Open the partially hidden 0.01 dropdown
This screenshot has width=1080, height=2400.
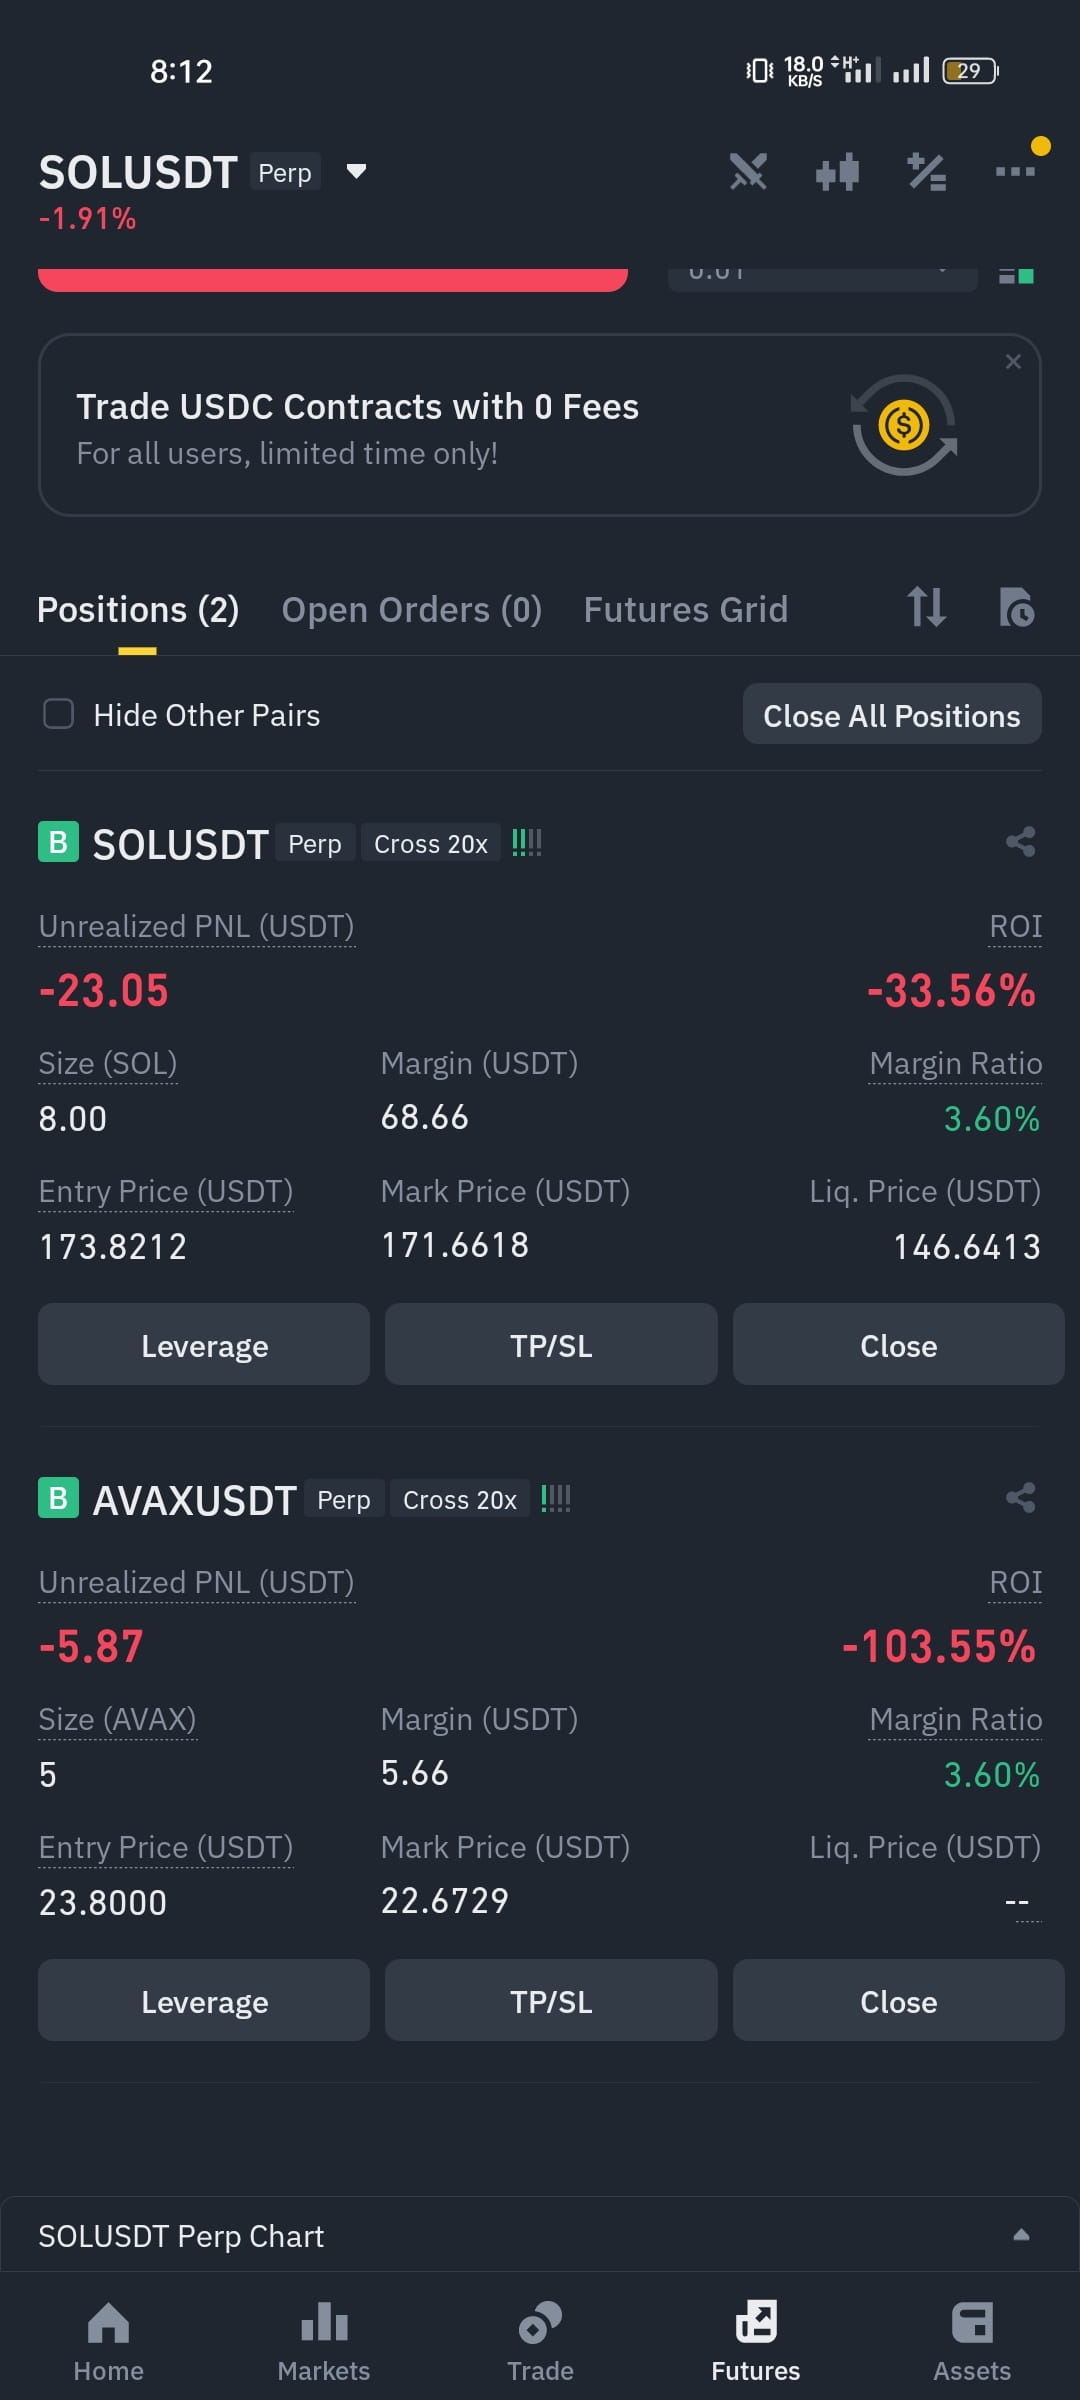(822, 279)
